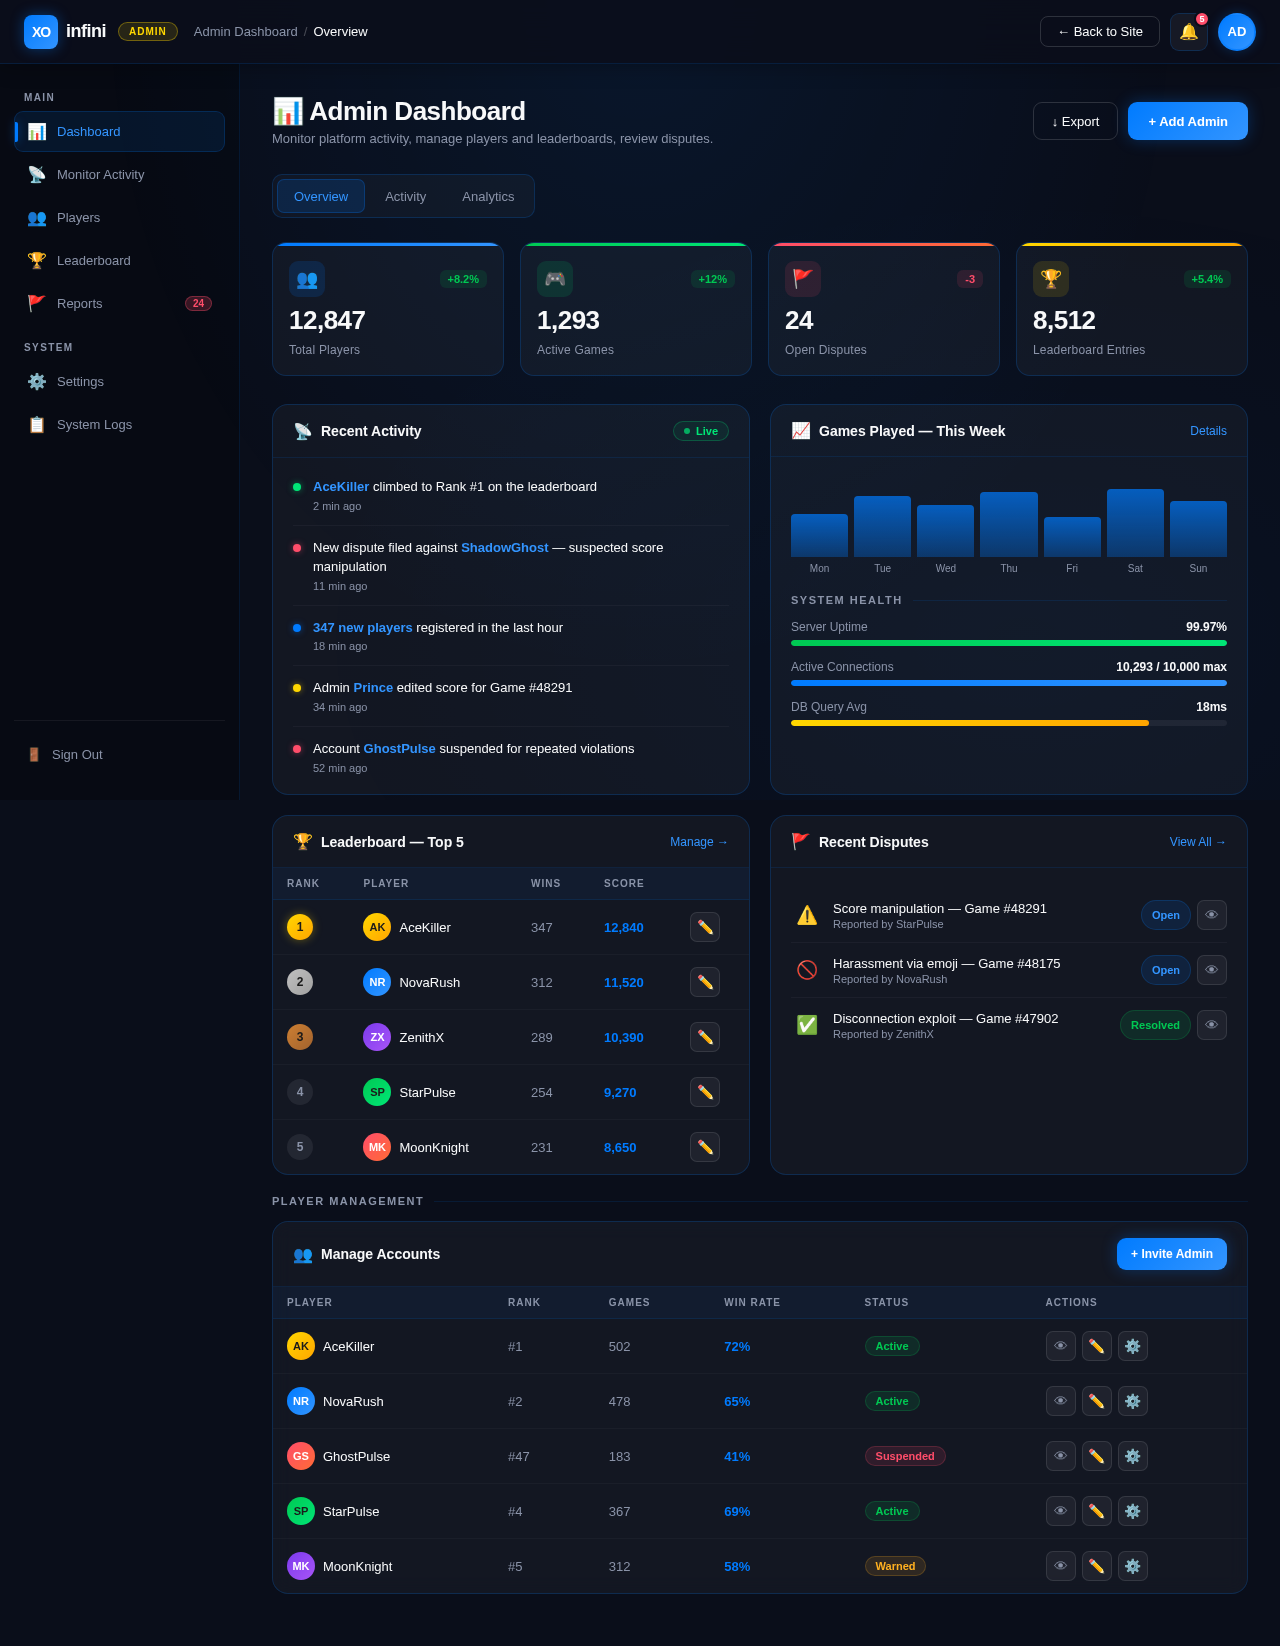Switch to the Activity tab
Screen dimensions: 1280x1646
click(x=406, y=196)
